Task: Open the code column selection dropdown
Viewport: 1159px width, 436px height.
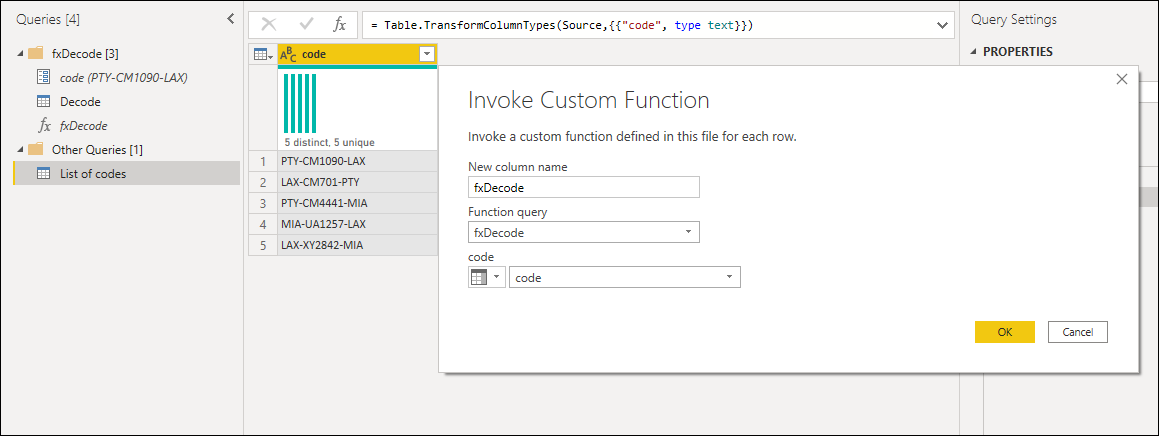Action: point(729,277)
